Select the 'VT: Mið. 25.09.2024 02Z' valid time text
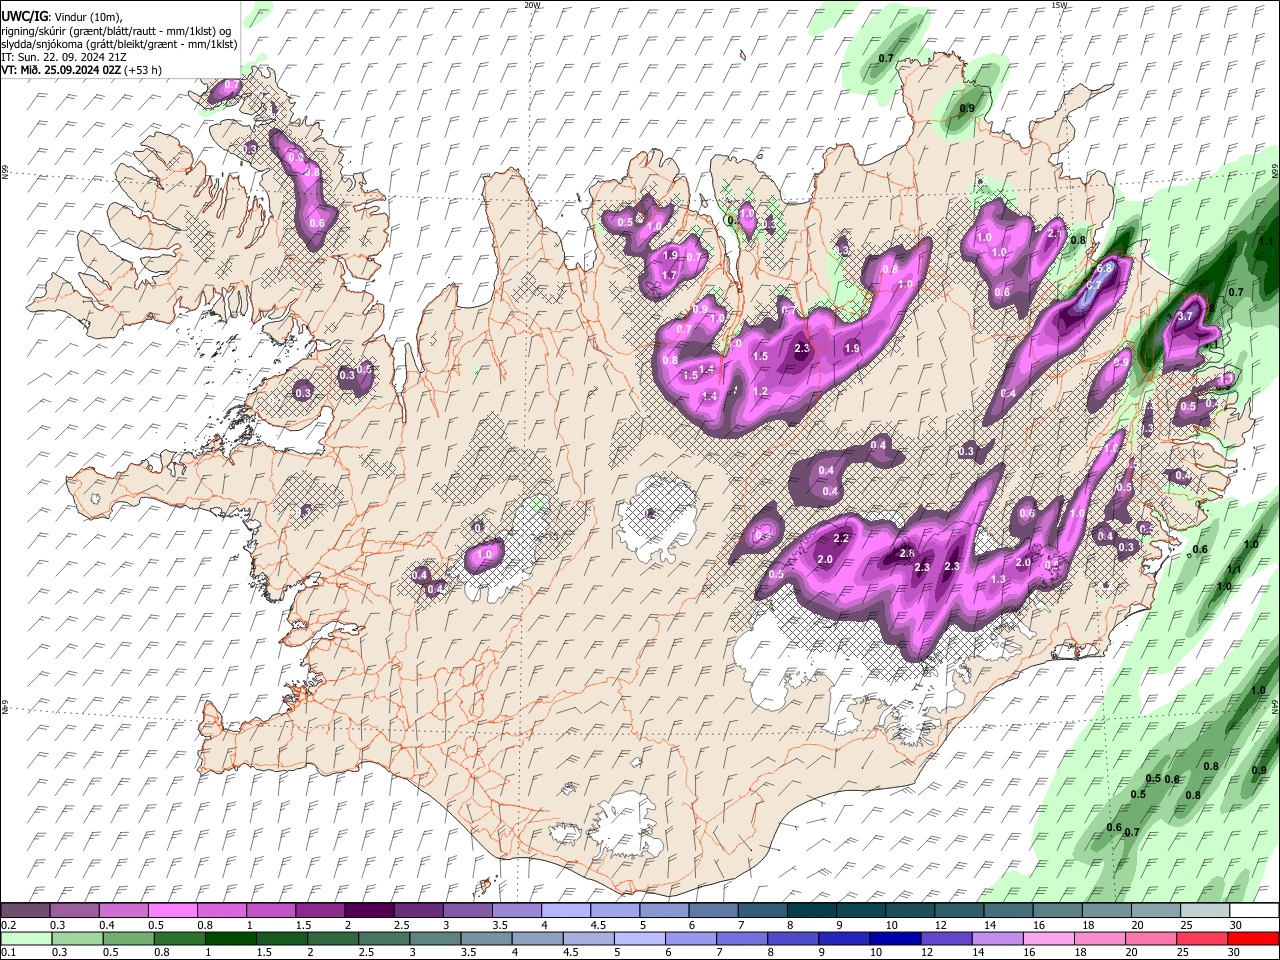 click(x=61, y=70)
